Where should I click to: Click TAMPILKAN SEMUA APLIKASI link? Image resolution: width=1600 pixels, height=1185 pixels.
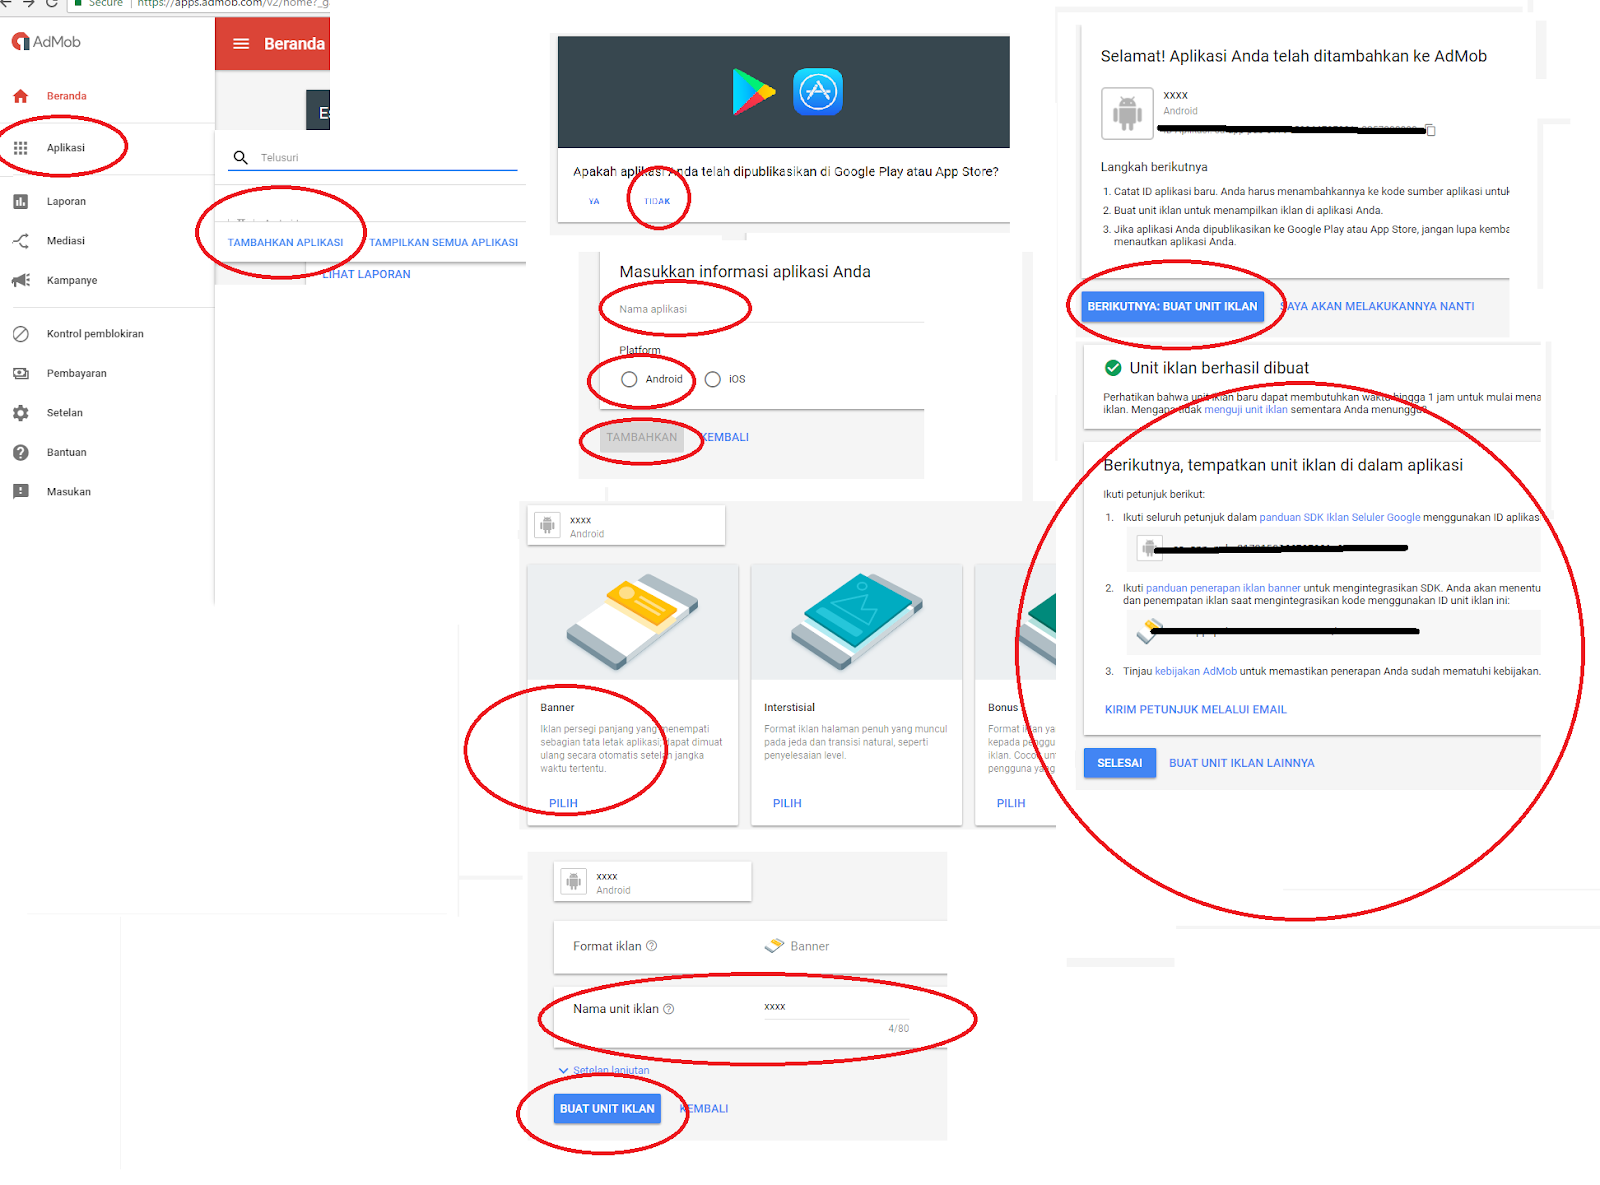444,243
